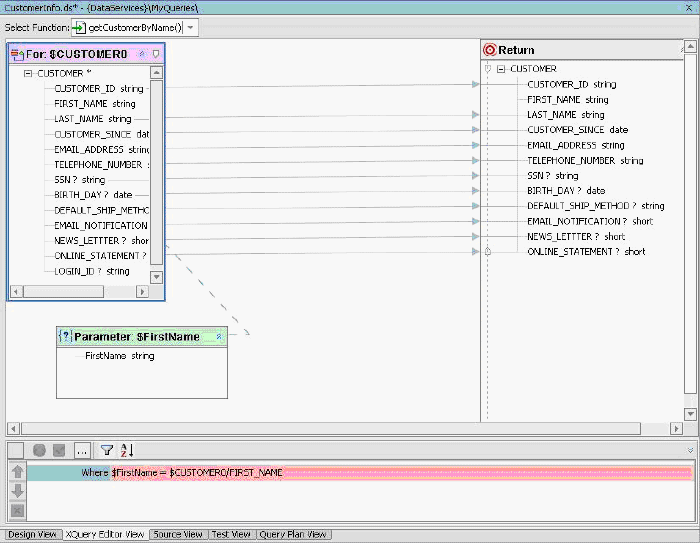Move the Where clause down with arrow

coord(17,491)
